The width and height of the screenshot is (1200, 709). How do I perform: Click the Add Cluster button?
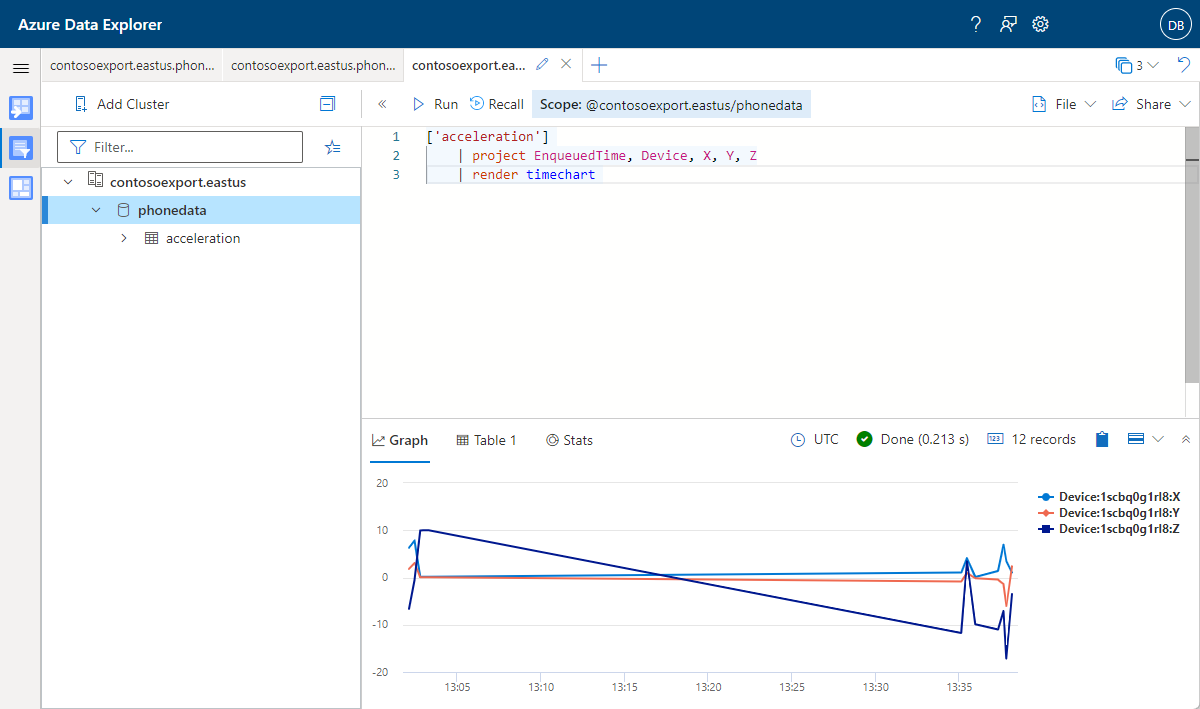(x=121, y=104)
